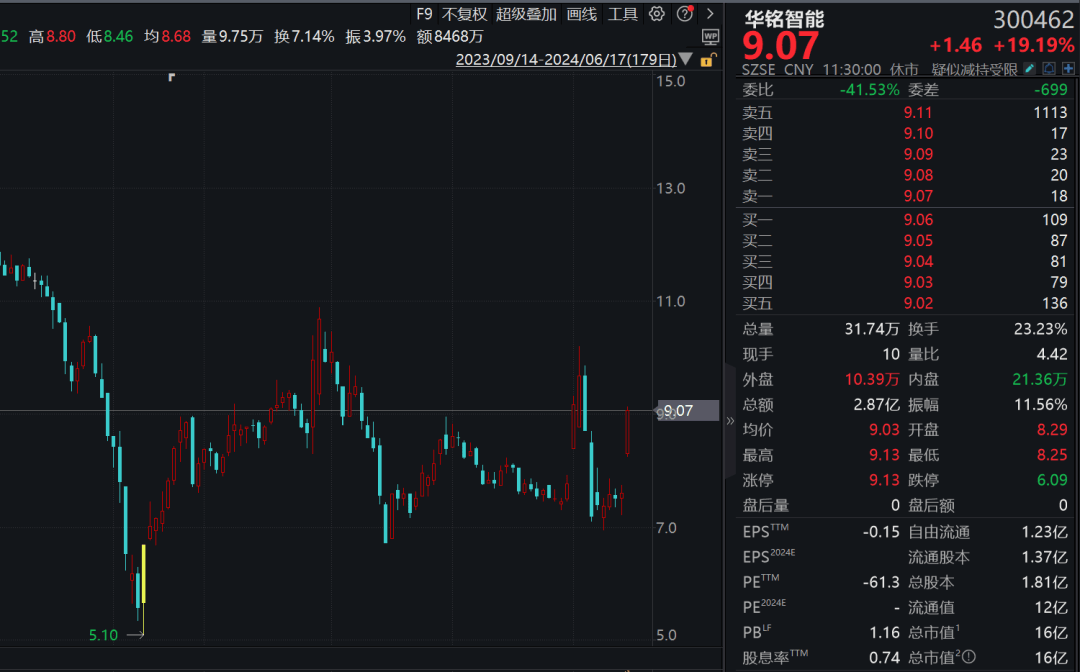Open the 工具 menu
This screenshot has width=1080, height=672.
(x=622, y=15)
